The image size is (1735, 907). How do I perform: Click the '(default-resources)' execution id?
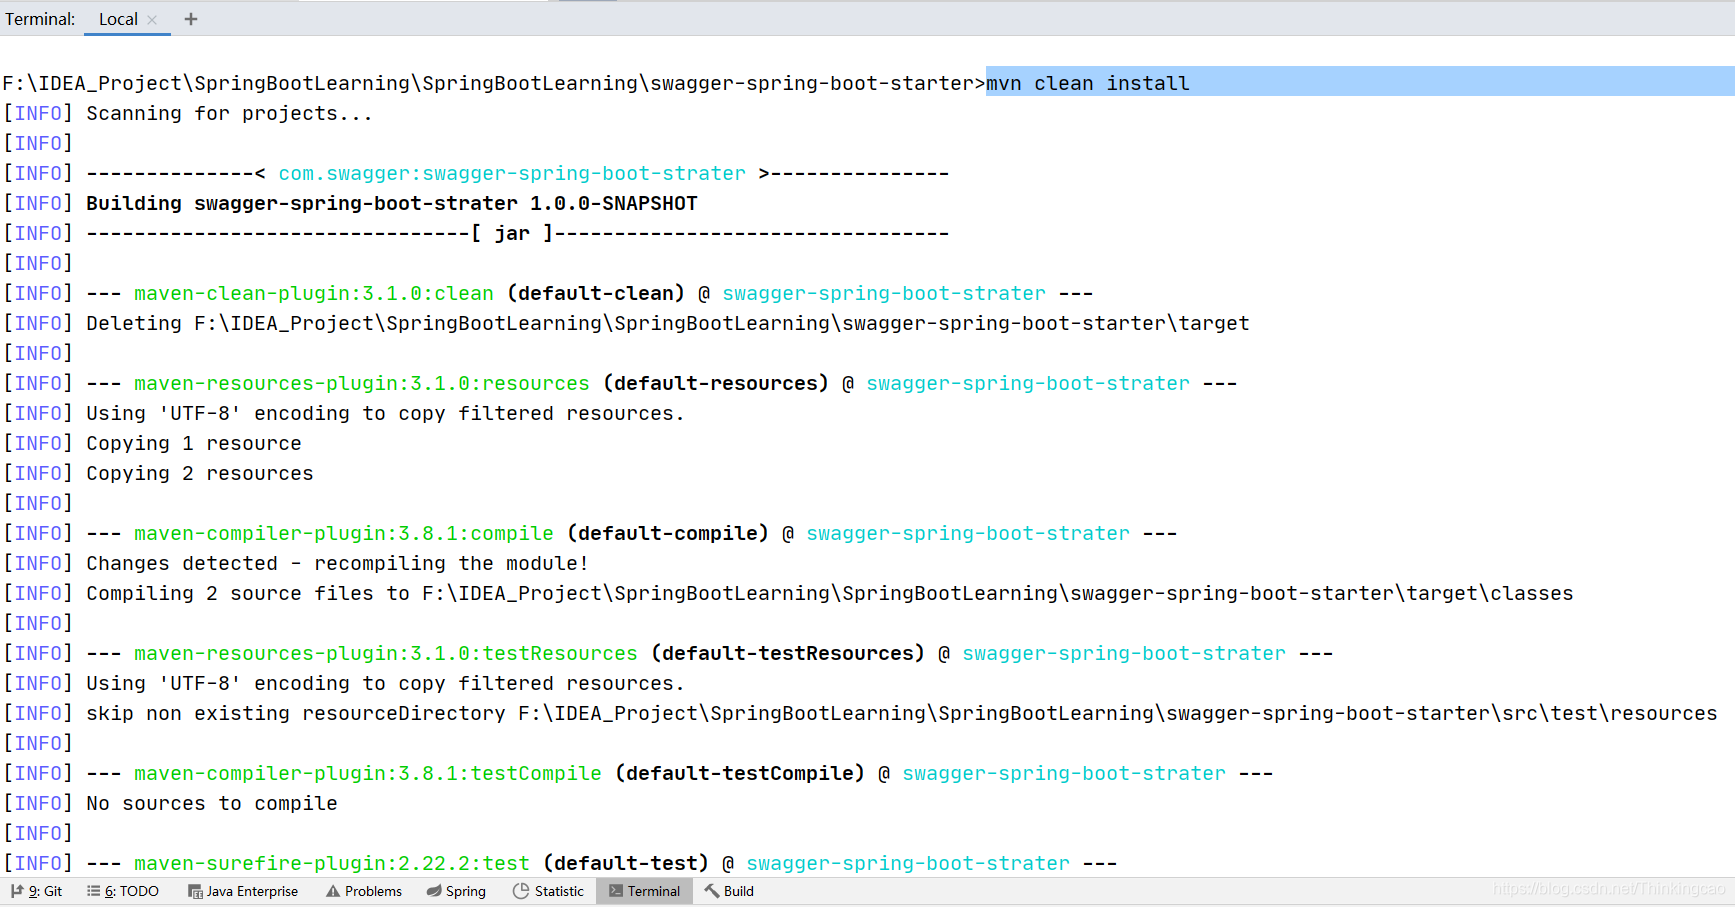(716, 383)
